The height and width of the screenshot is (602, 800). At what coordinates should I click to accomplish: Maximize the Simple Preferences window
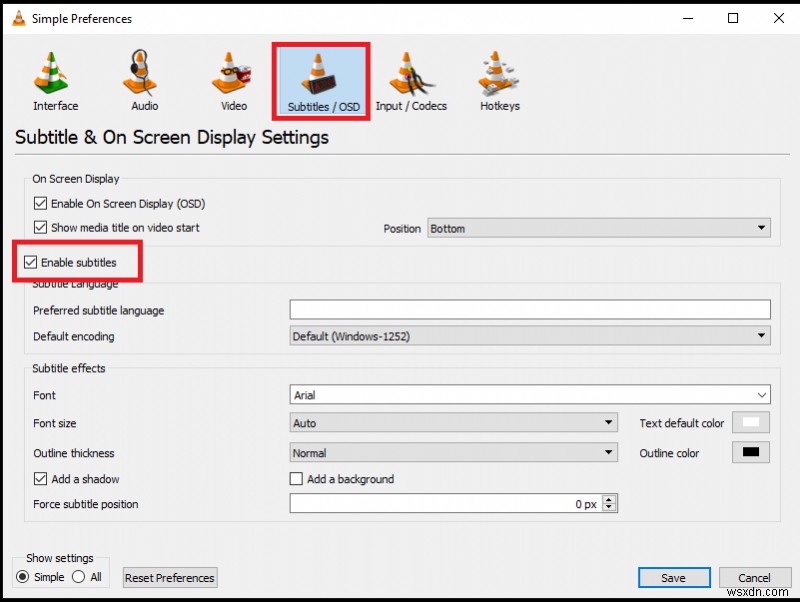tap(733, 18)
